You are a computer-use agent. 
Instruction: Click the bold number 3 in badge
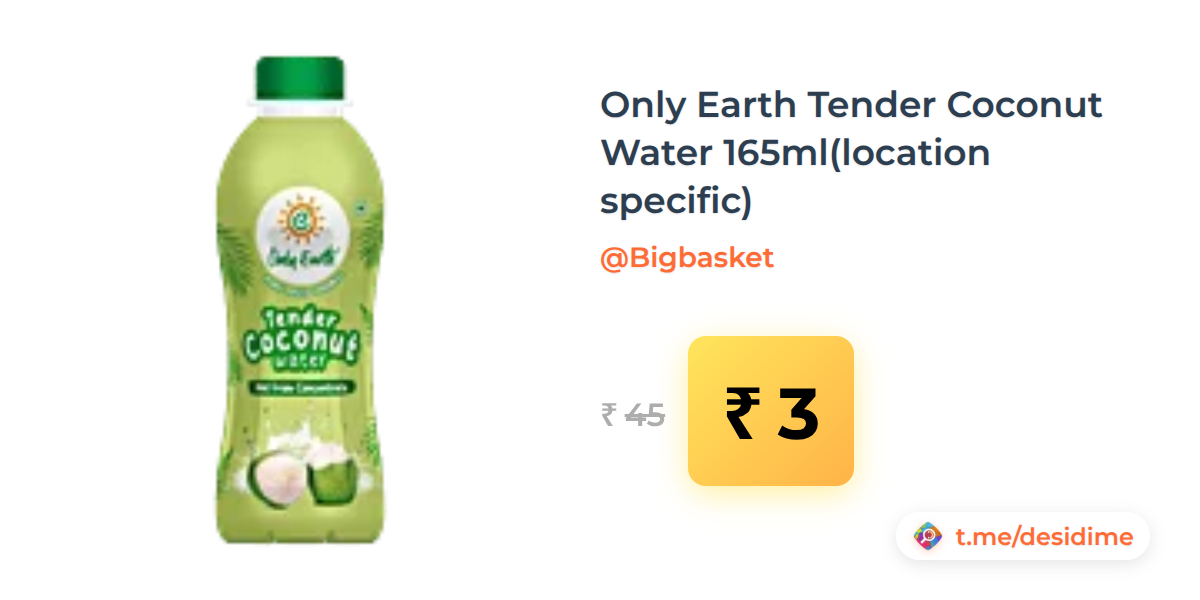[798, 414]
